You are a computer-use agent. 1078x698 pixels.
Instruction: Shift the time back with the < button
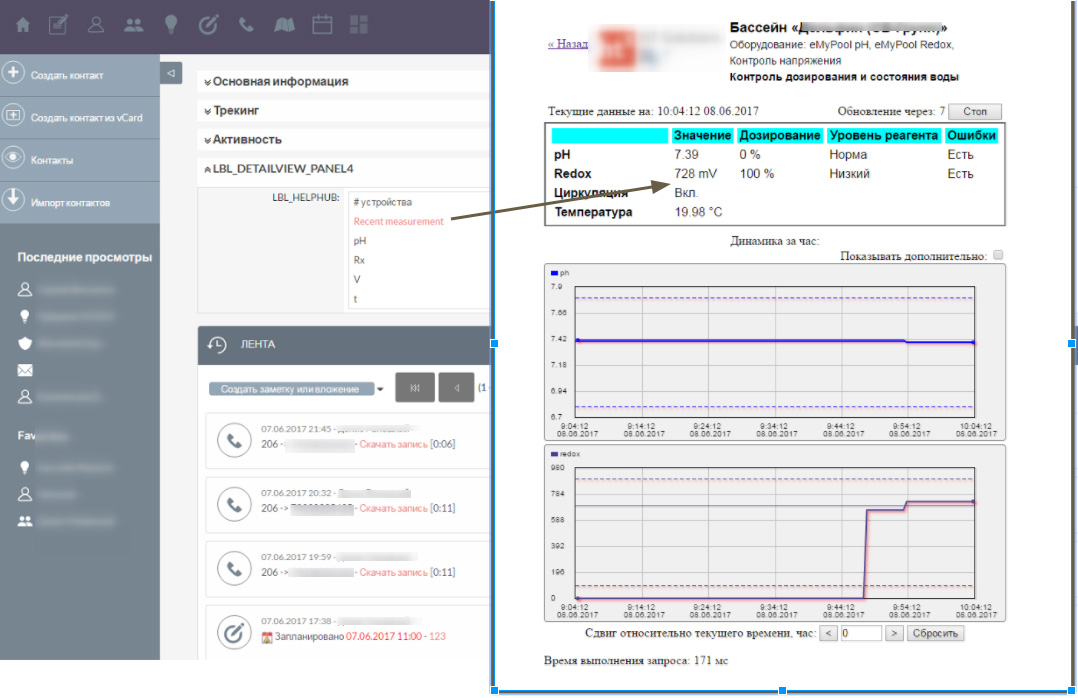(828, 633)
